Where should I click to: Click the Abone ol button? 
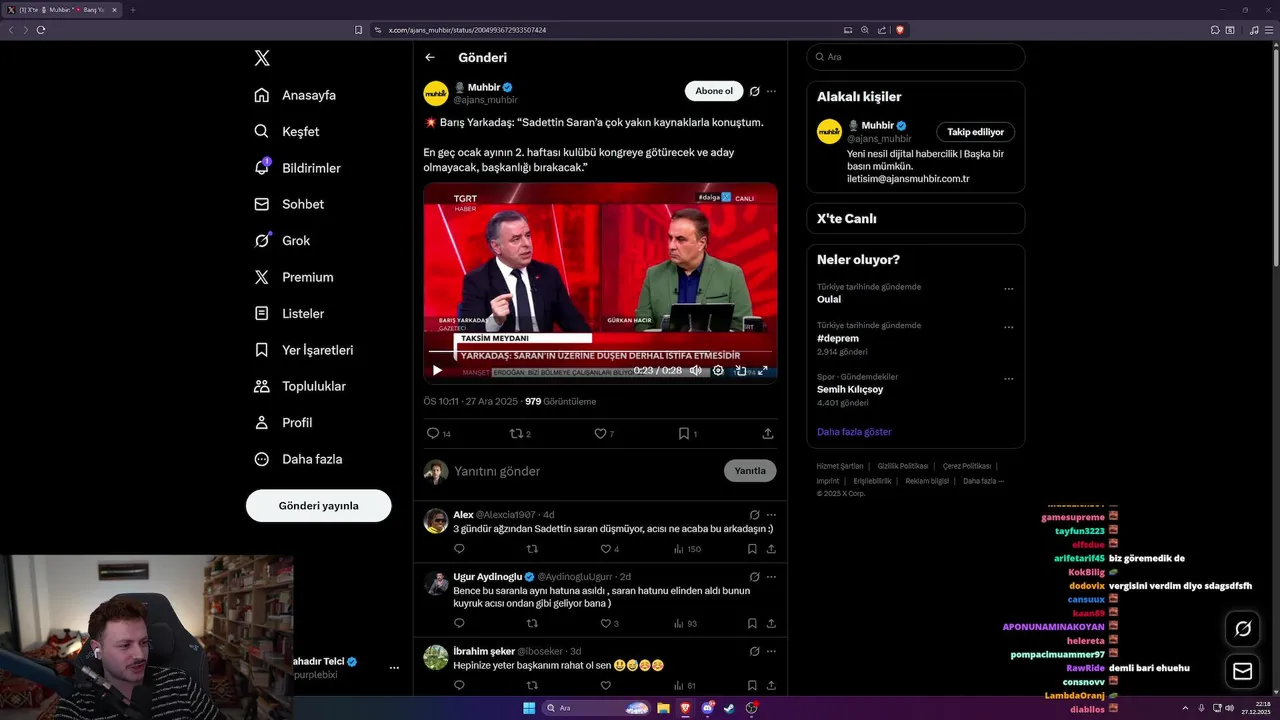click(x=714, y=91)
